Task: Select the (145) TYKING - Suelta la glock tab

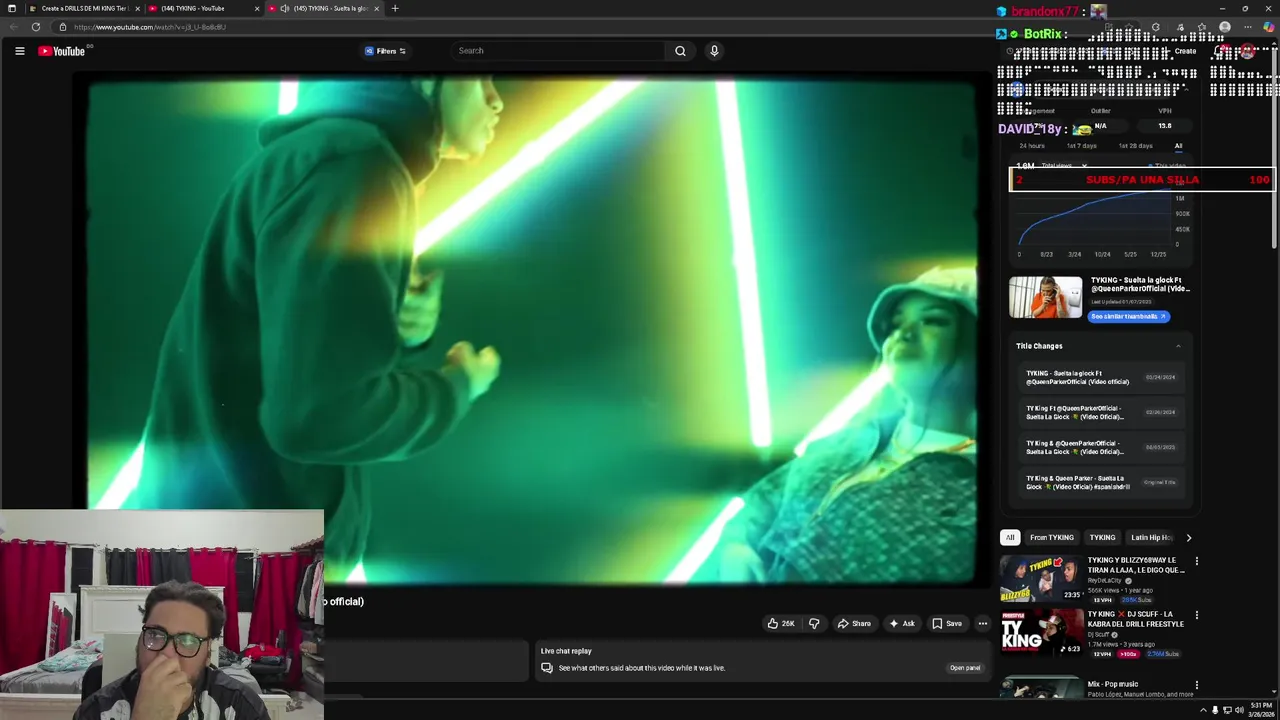Action: click(x=325, y=8)
